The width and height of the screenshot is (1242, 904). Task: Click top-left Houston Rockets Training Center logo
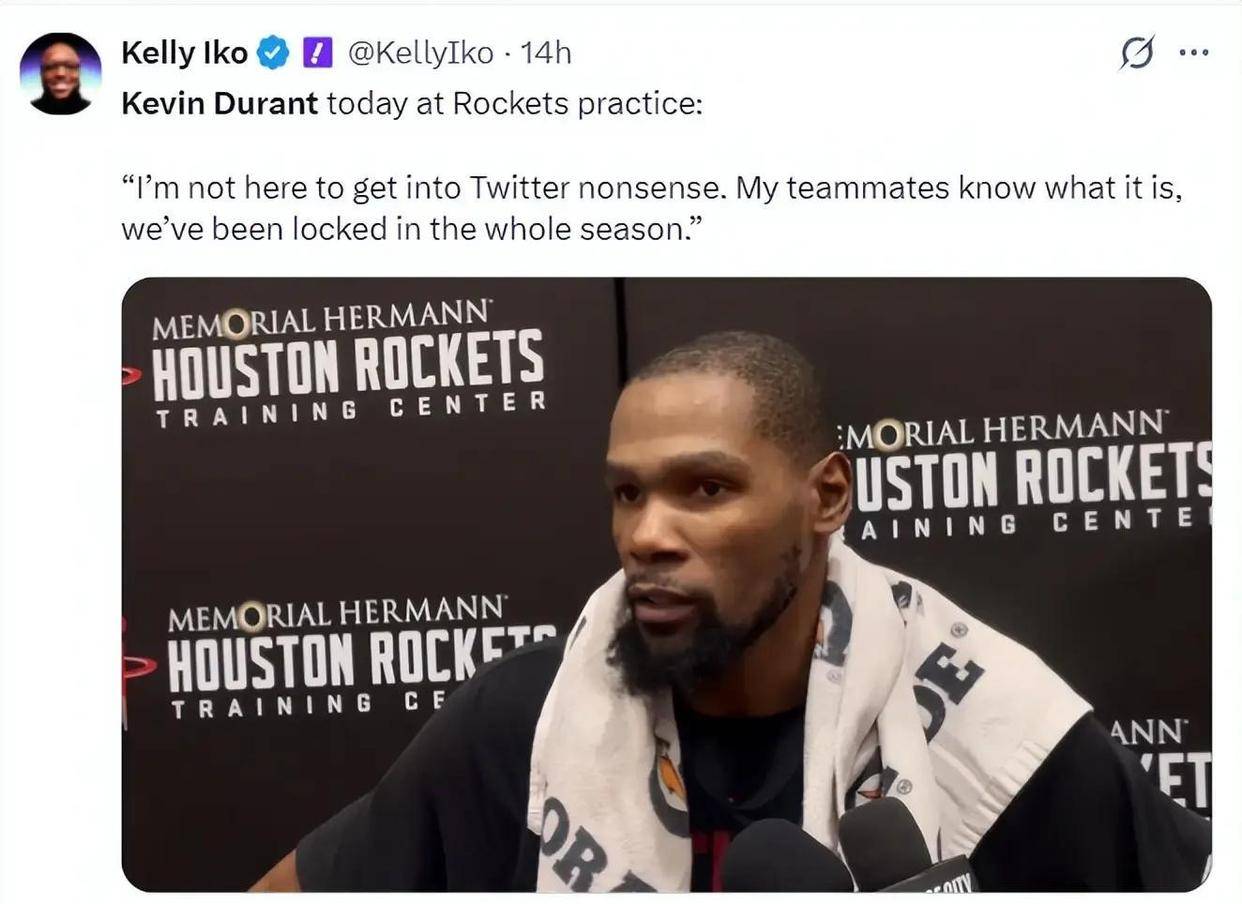(347, 366)
